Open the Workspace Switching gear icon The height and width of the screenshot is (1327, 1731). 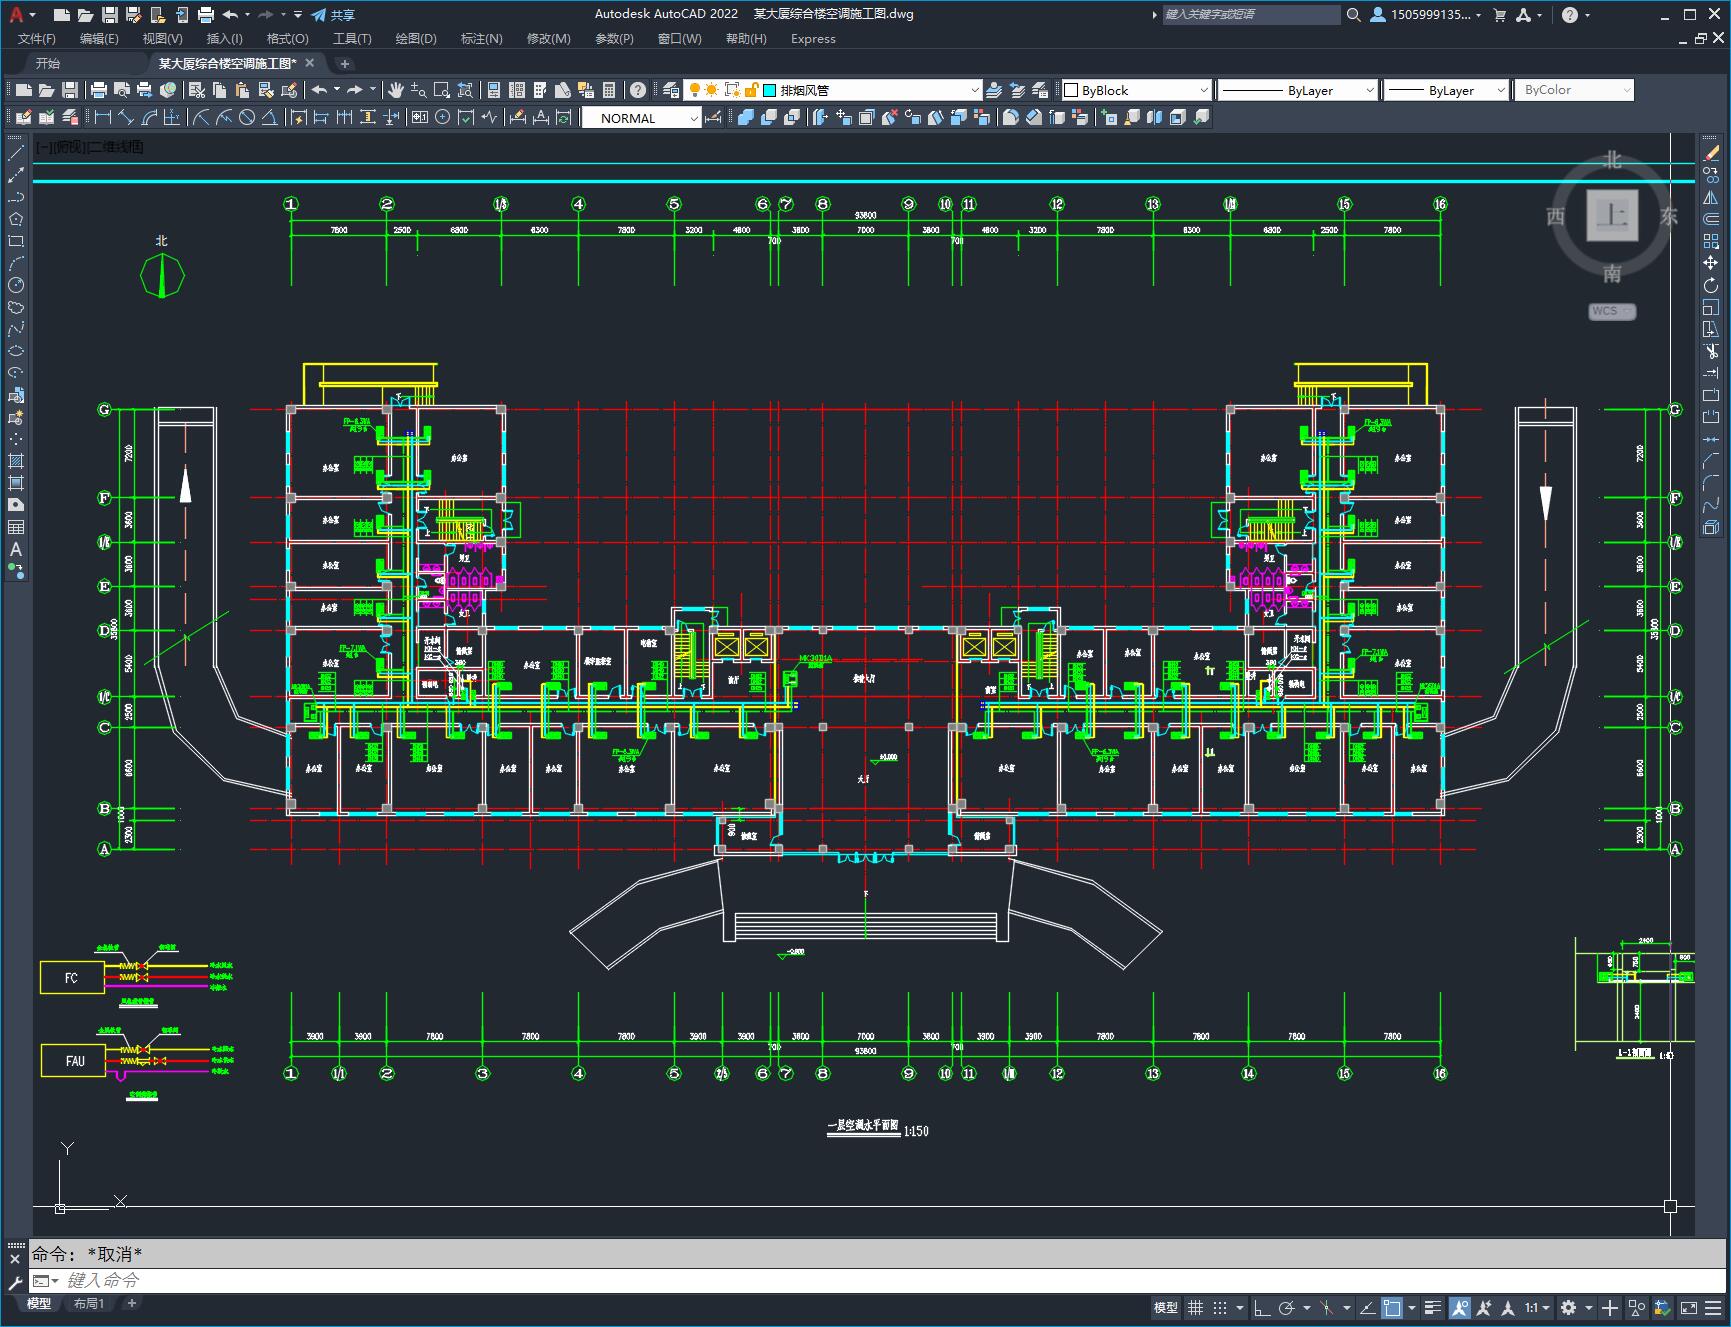click(1568, 1307)
